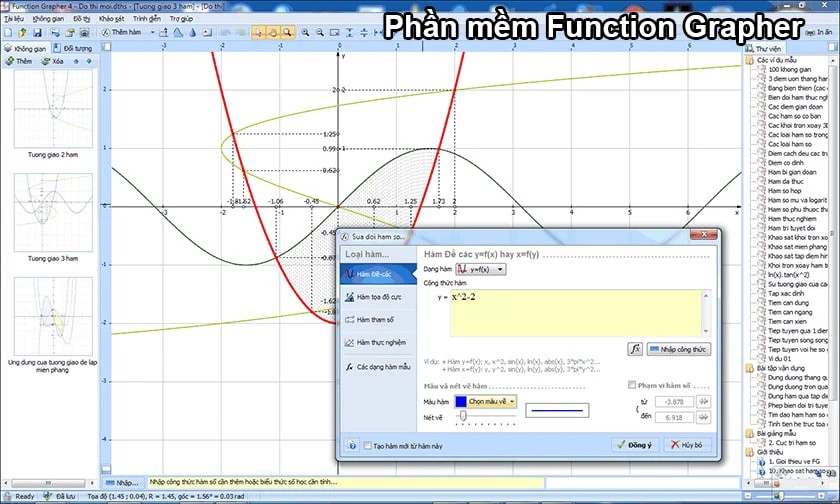Open the Đồ thị menu

pyautogui.click(x=81, y=19)
